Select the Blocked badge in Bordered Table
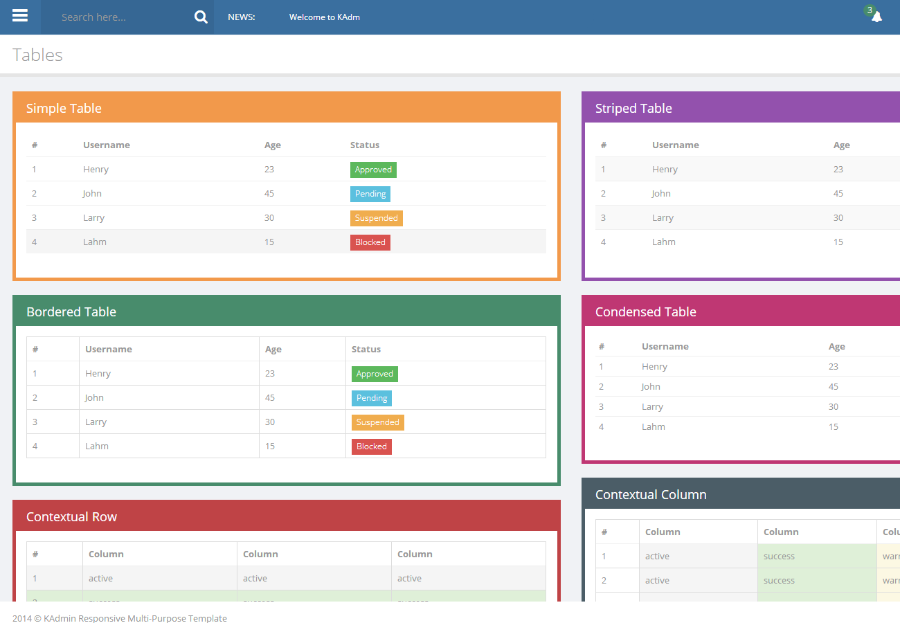The image size is (900, 623). point(371,447)
